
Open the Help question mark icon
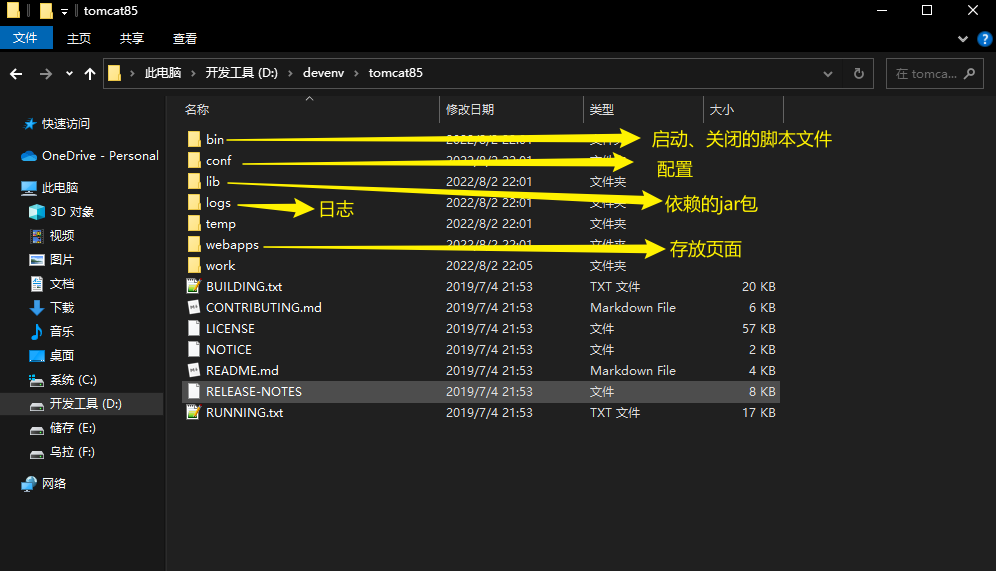click(x=985, y=39)
